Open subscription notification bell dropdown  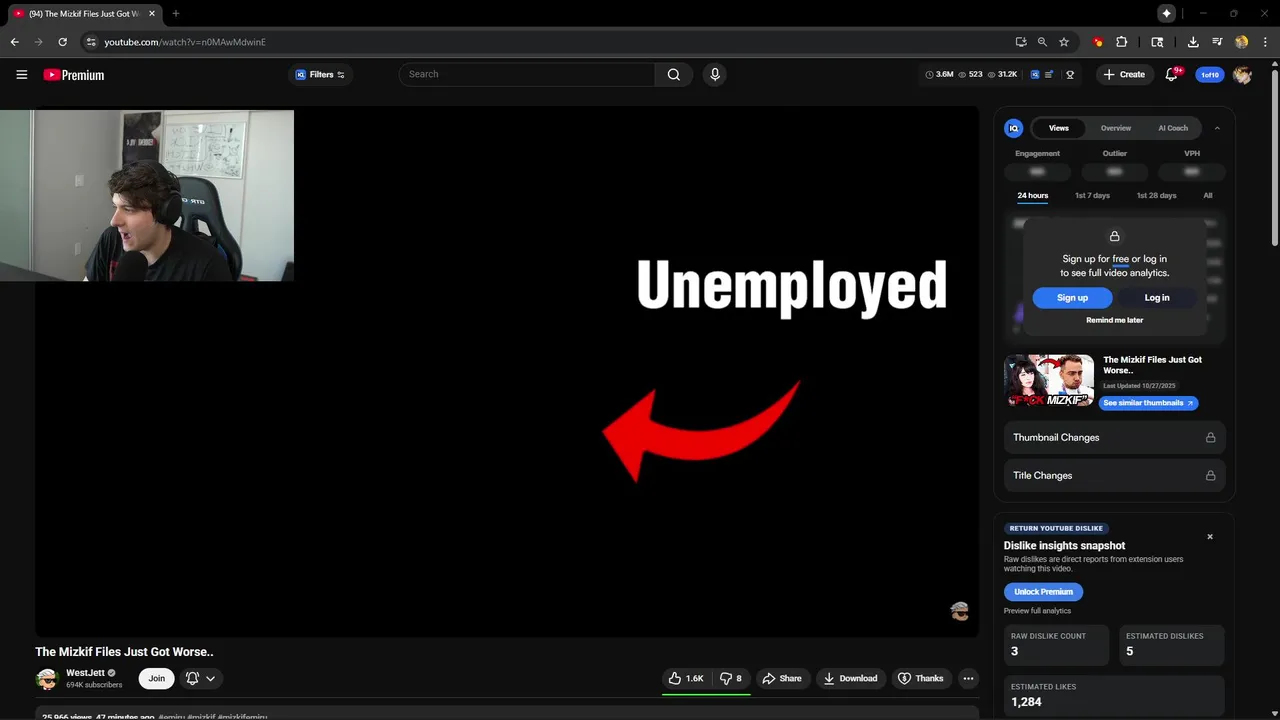(x=200, y=678)
